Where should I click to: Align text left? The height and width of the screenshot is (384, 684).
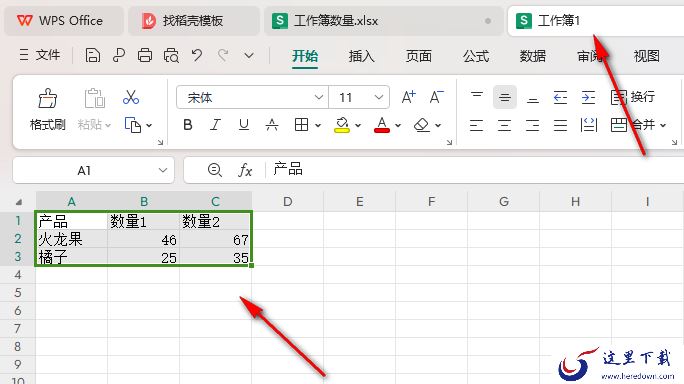click(x=476, y=126)
